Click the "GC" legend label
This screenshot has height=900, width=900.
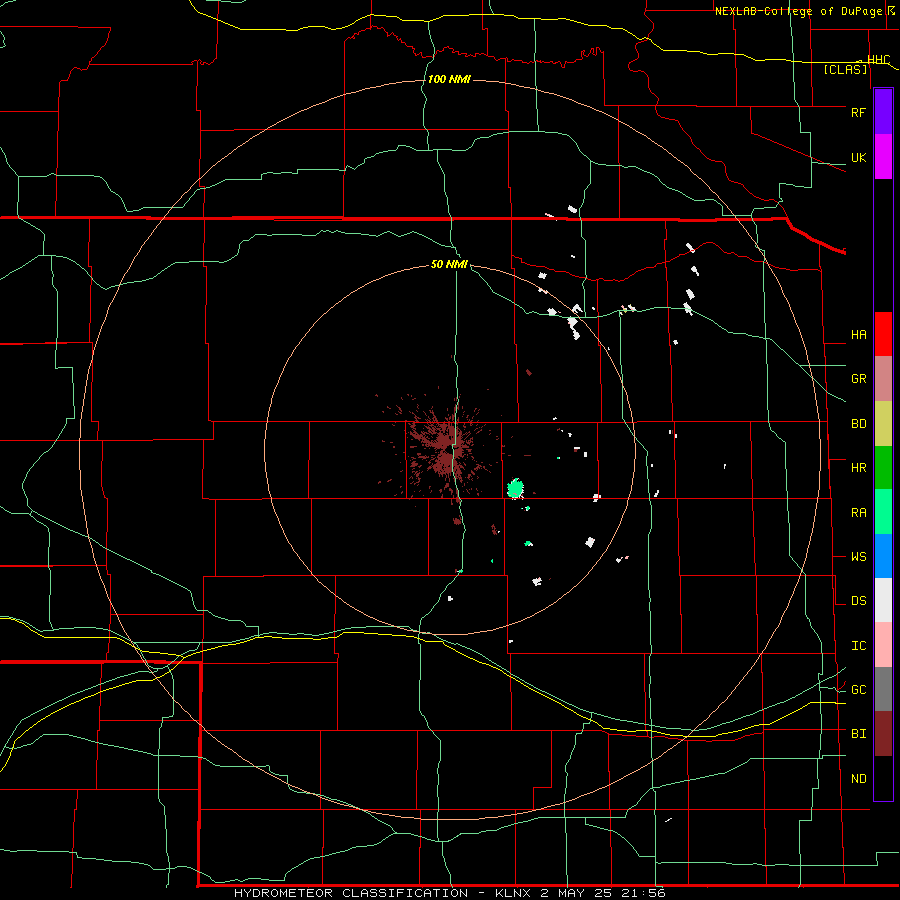click(858, 690)
